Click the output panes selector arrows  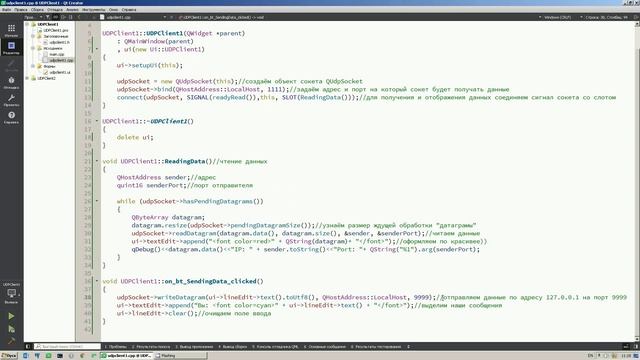pyautogui.click(x=408, y=347)
